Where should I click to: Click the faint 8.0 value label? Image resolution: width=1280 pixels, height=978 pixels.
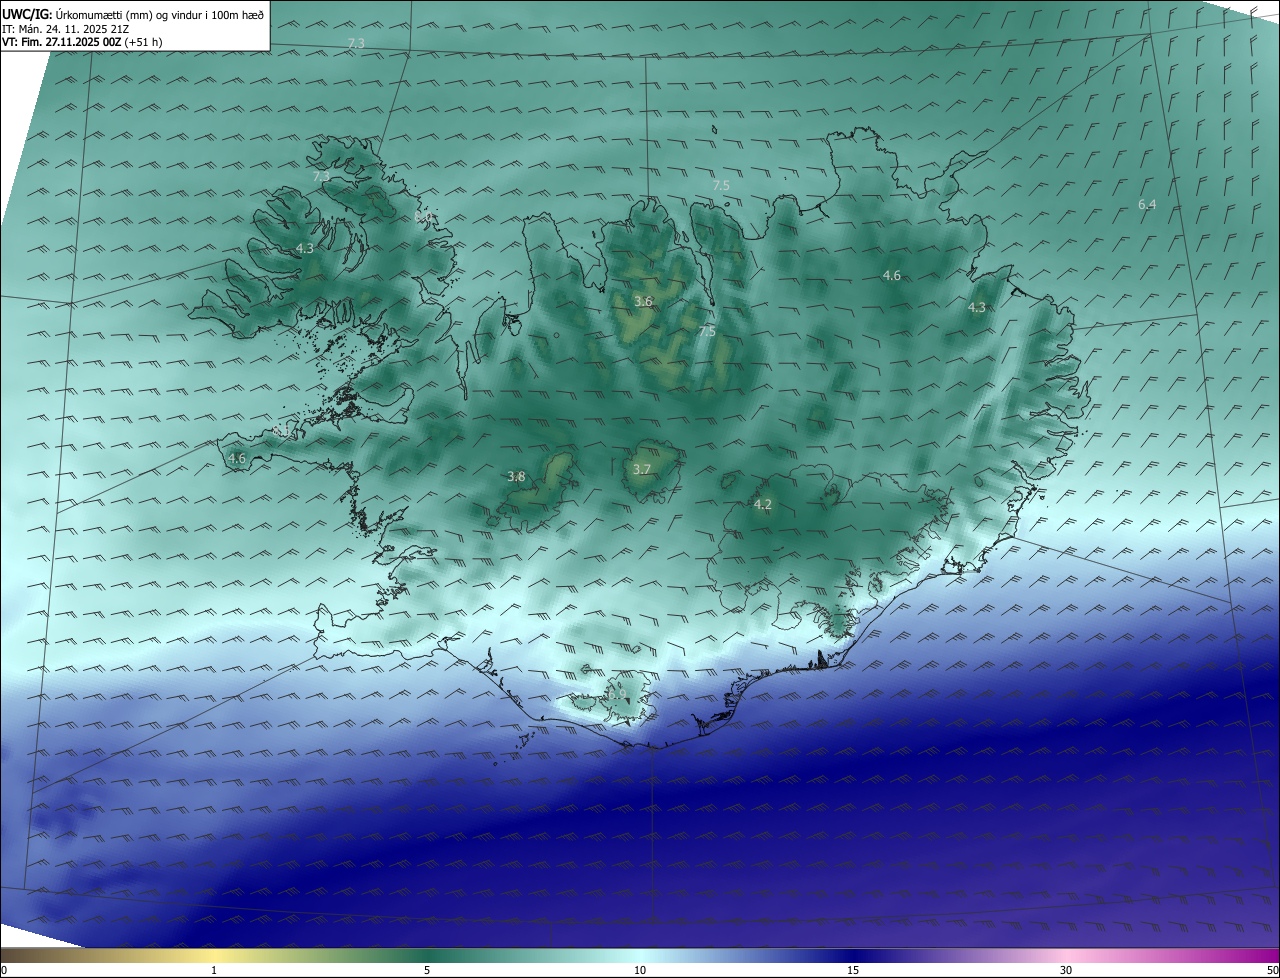point(423,216)
